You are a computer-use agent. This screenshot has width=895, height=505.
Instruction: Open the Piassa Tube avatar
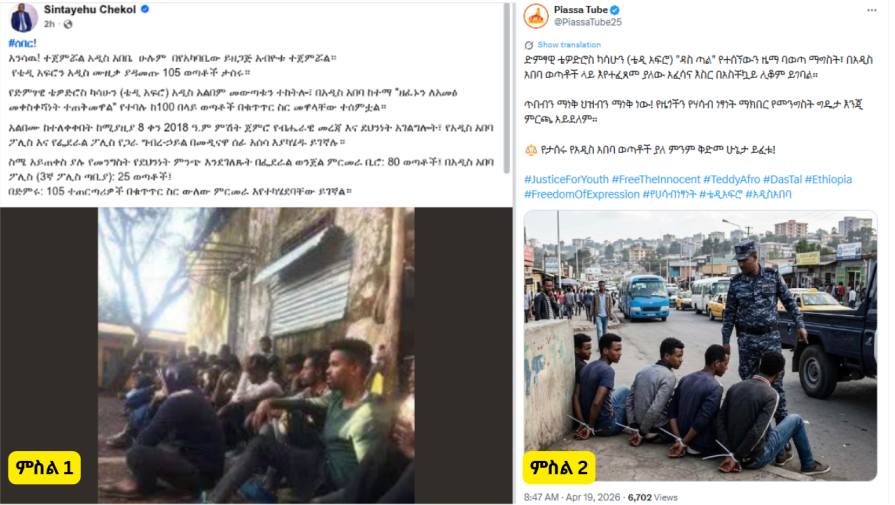click(x=536, y=16)
